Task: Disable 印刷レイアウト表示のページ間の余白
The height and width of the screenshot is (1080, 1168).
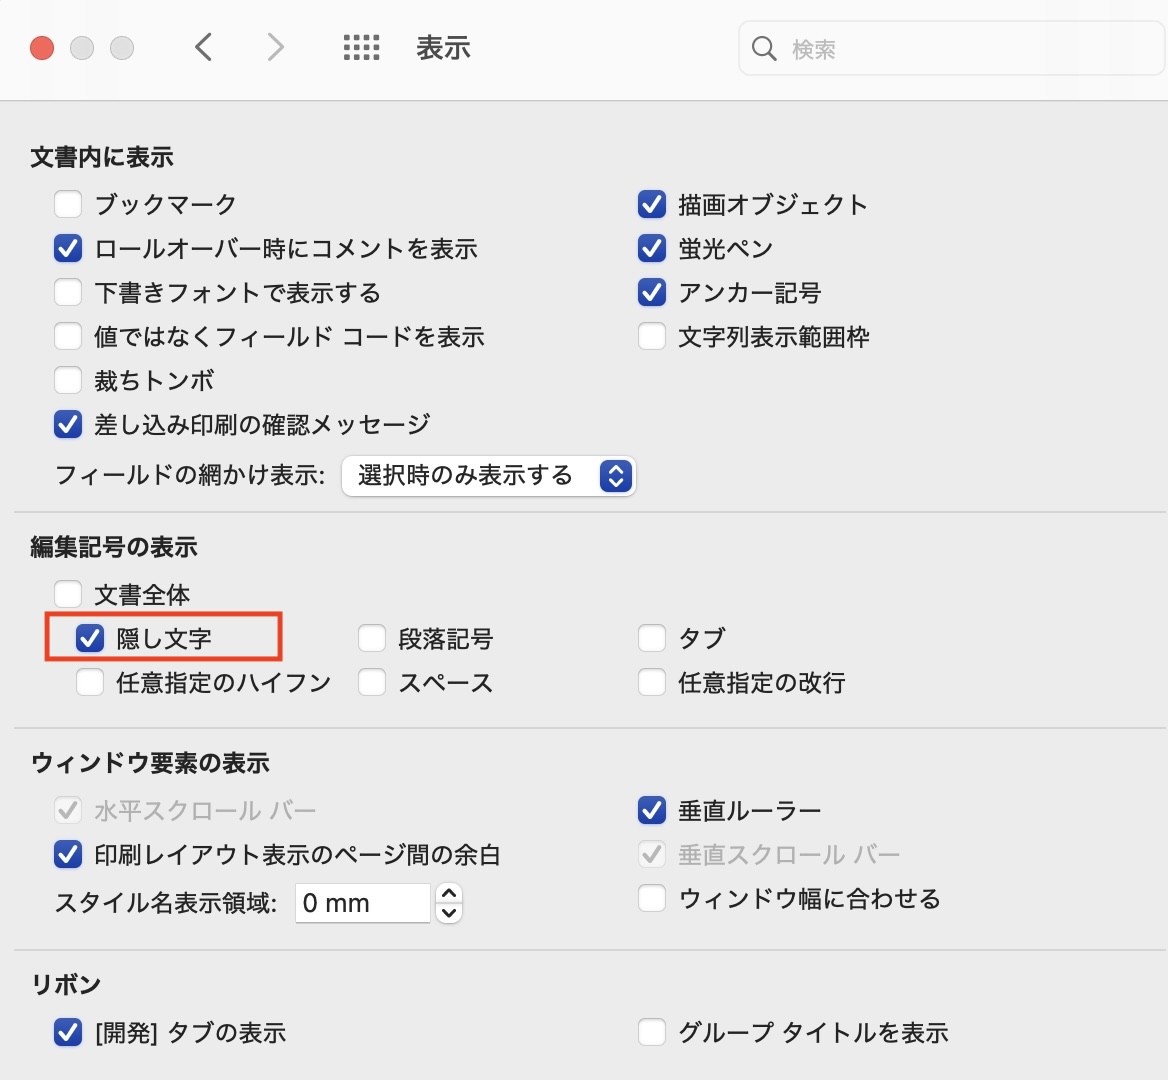Action: 68,854
